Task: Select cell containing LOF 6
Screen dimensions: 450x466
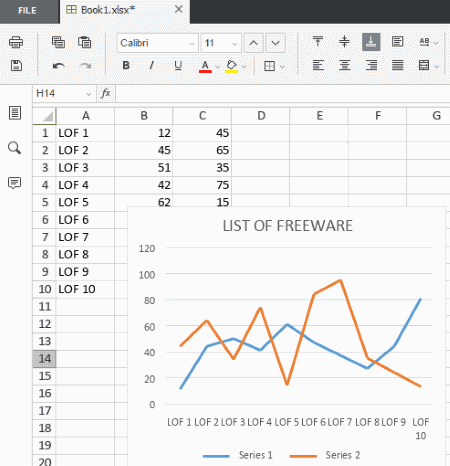Action: (x=85, y=220)
